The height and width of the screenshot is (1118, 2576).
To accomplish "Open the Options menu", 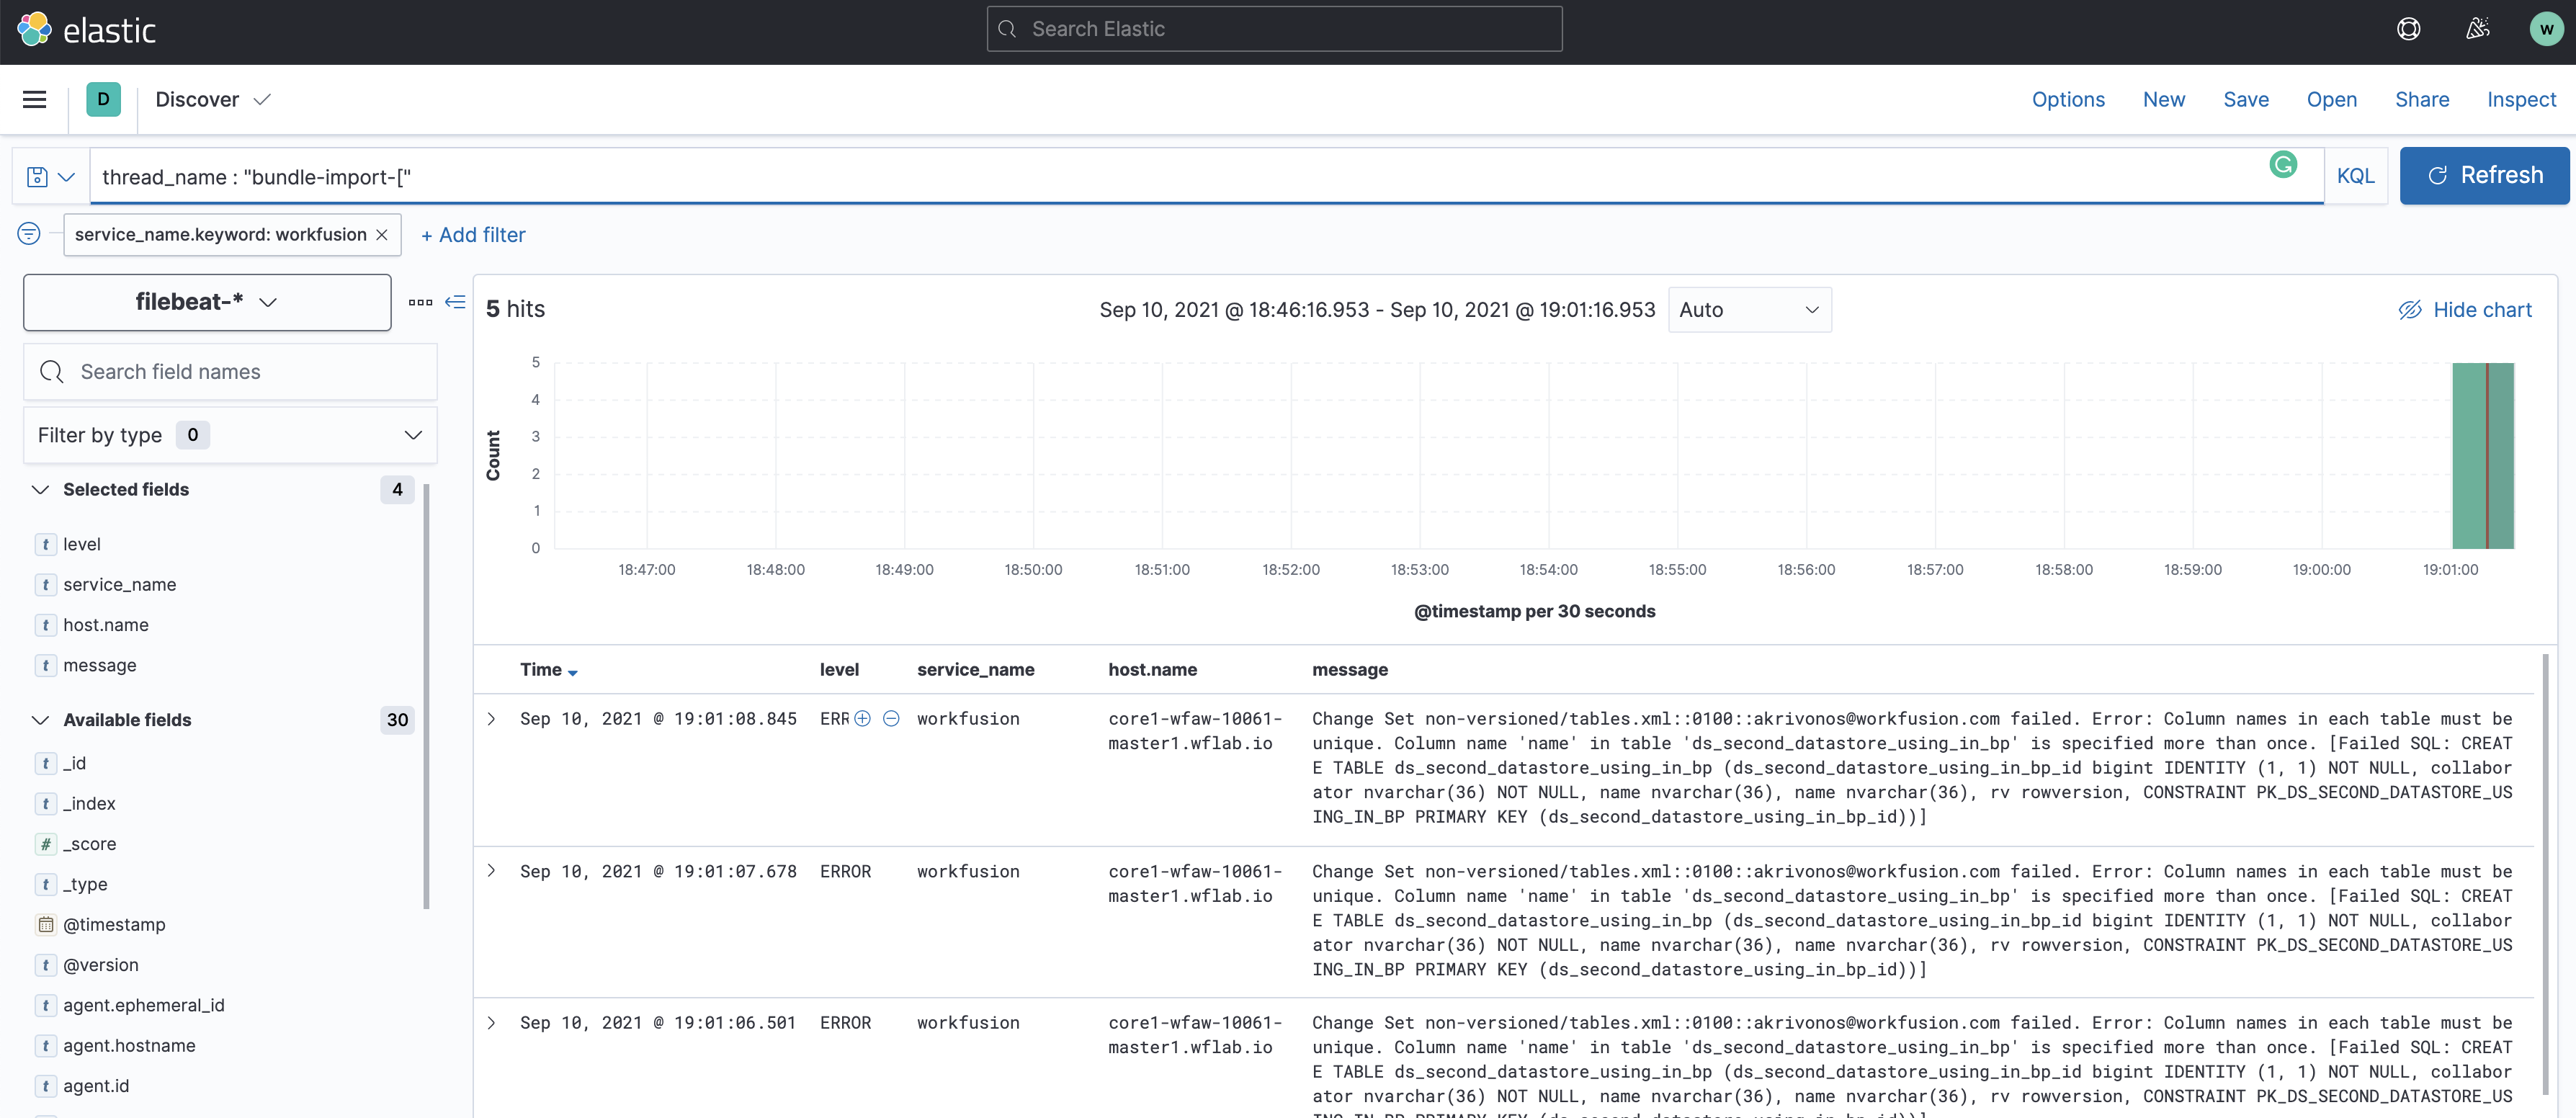I will click(x=2068, y=99).
